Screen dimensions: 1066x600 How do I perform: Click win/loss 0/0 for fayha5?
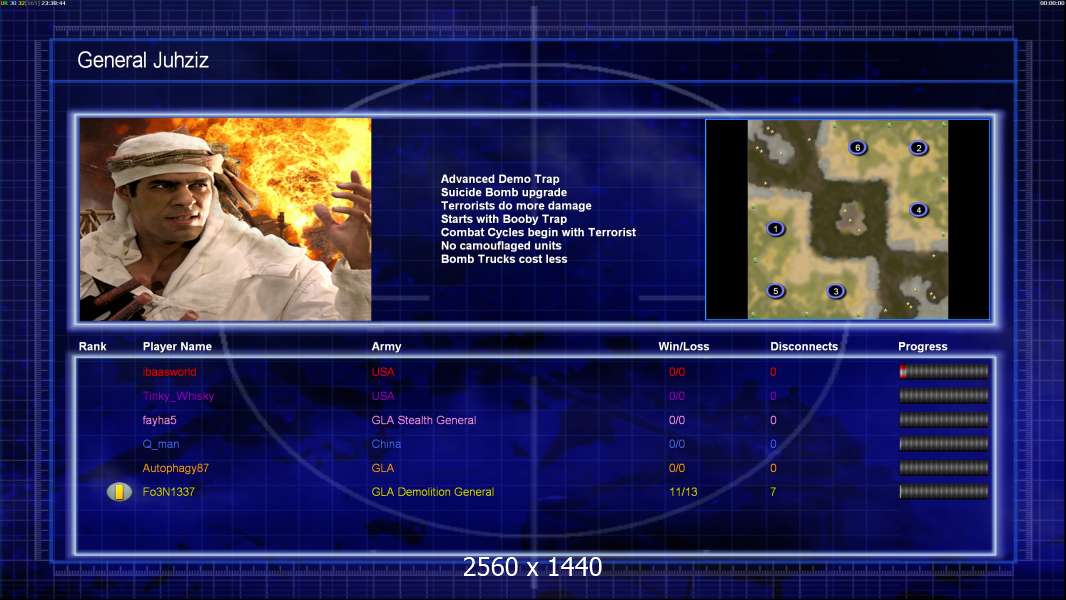676,420
